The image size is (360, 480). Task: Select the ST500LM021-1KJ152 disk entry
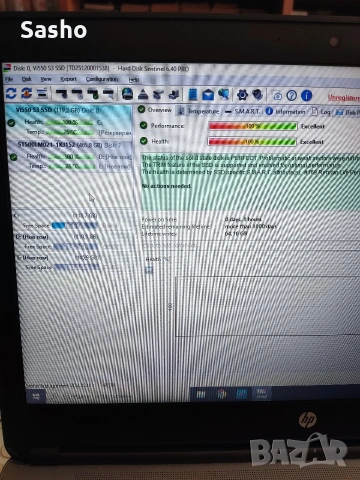(x=70, y=156)
